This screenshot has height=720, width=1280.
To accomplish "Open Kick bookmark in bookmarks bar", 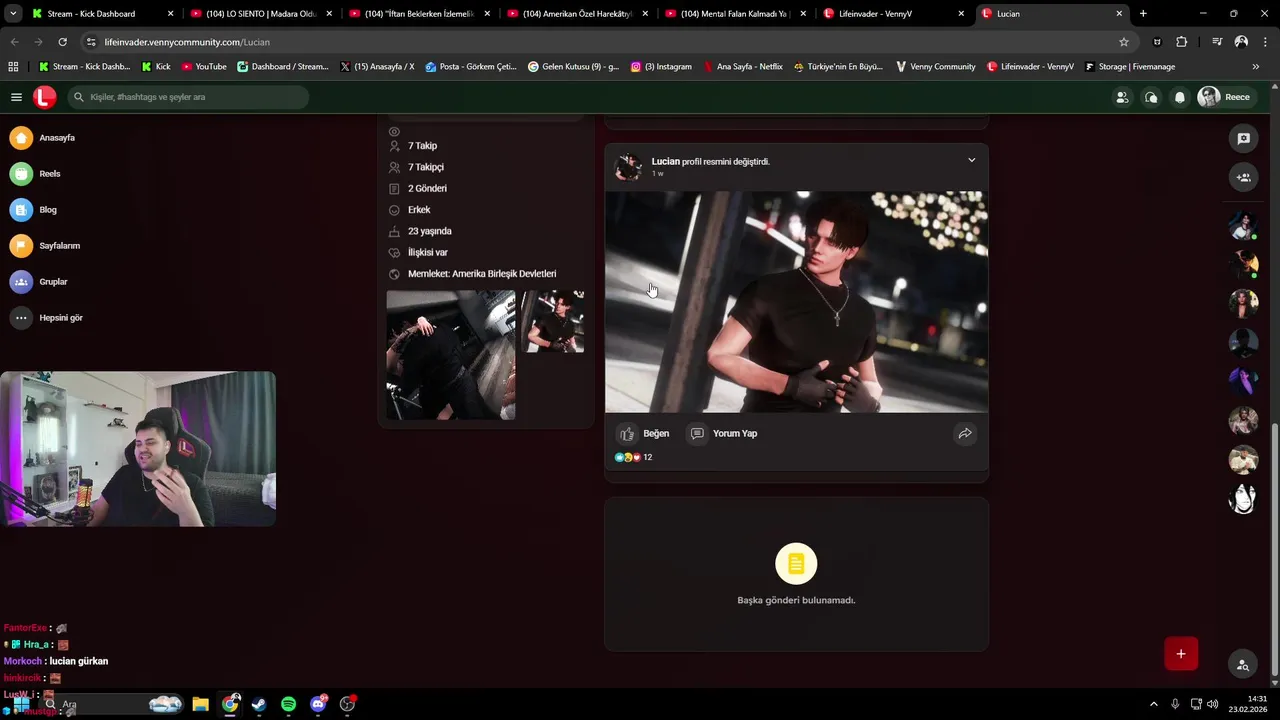I will click(x=156, y=67).
